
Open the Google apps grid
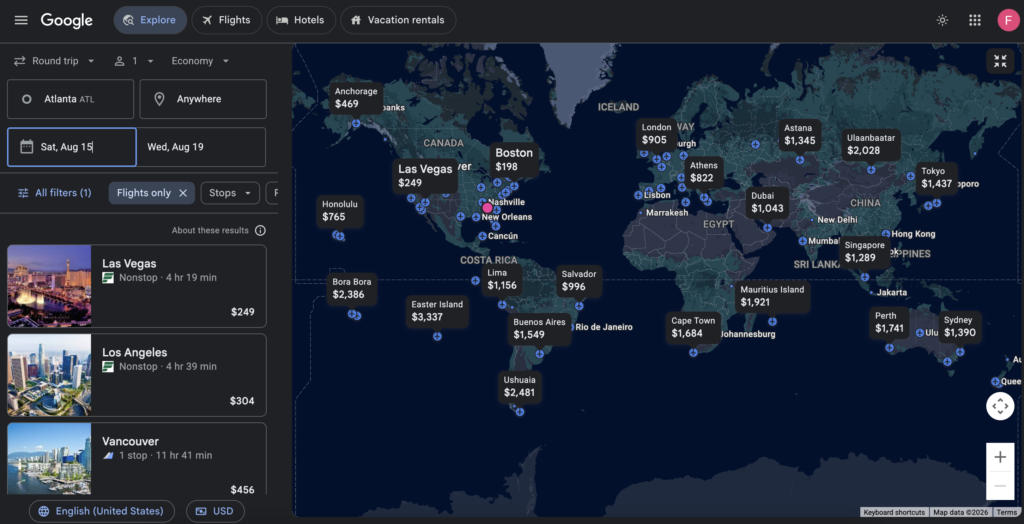(974, 20)
